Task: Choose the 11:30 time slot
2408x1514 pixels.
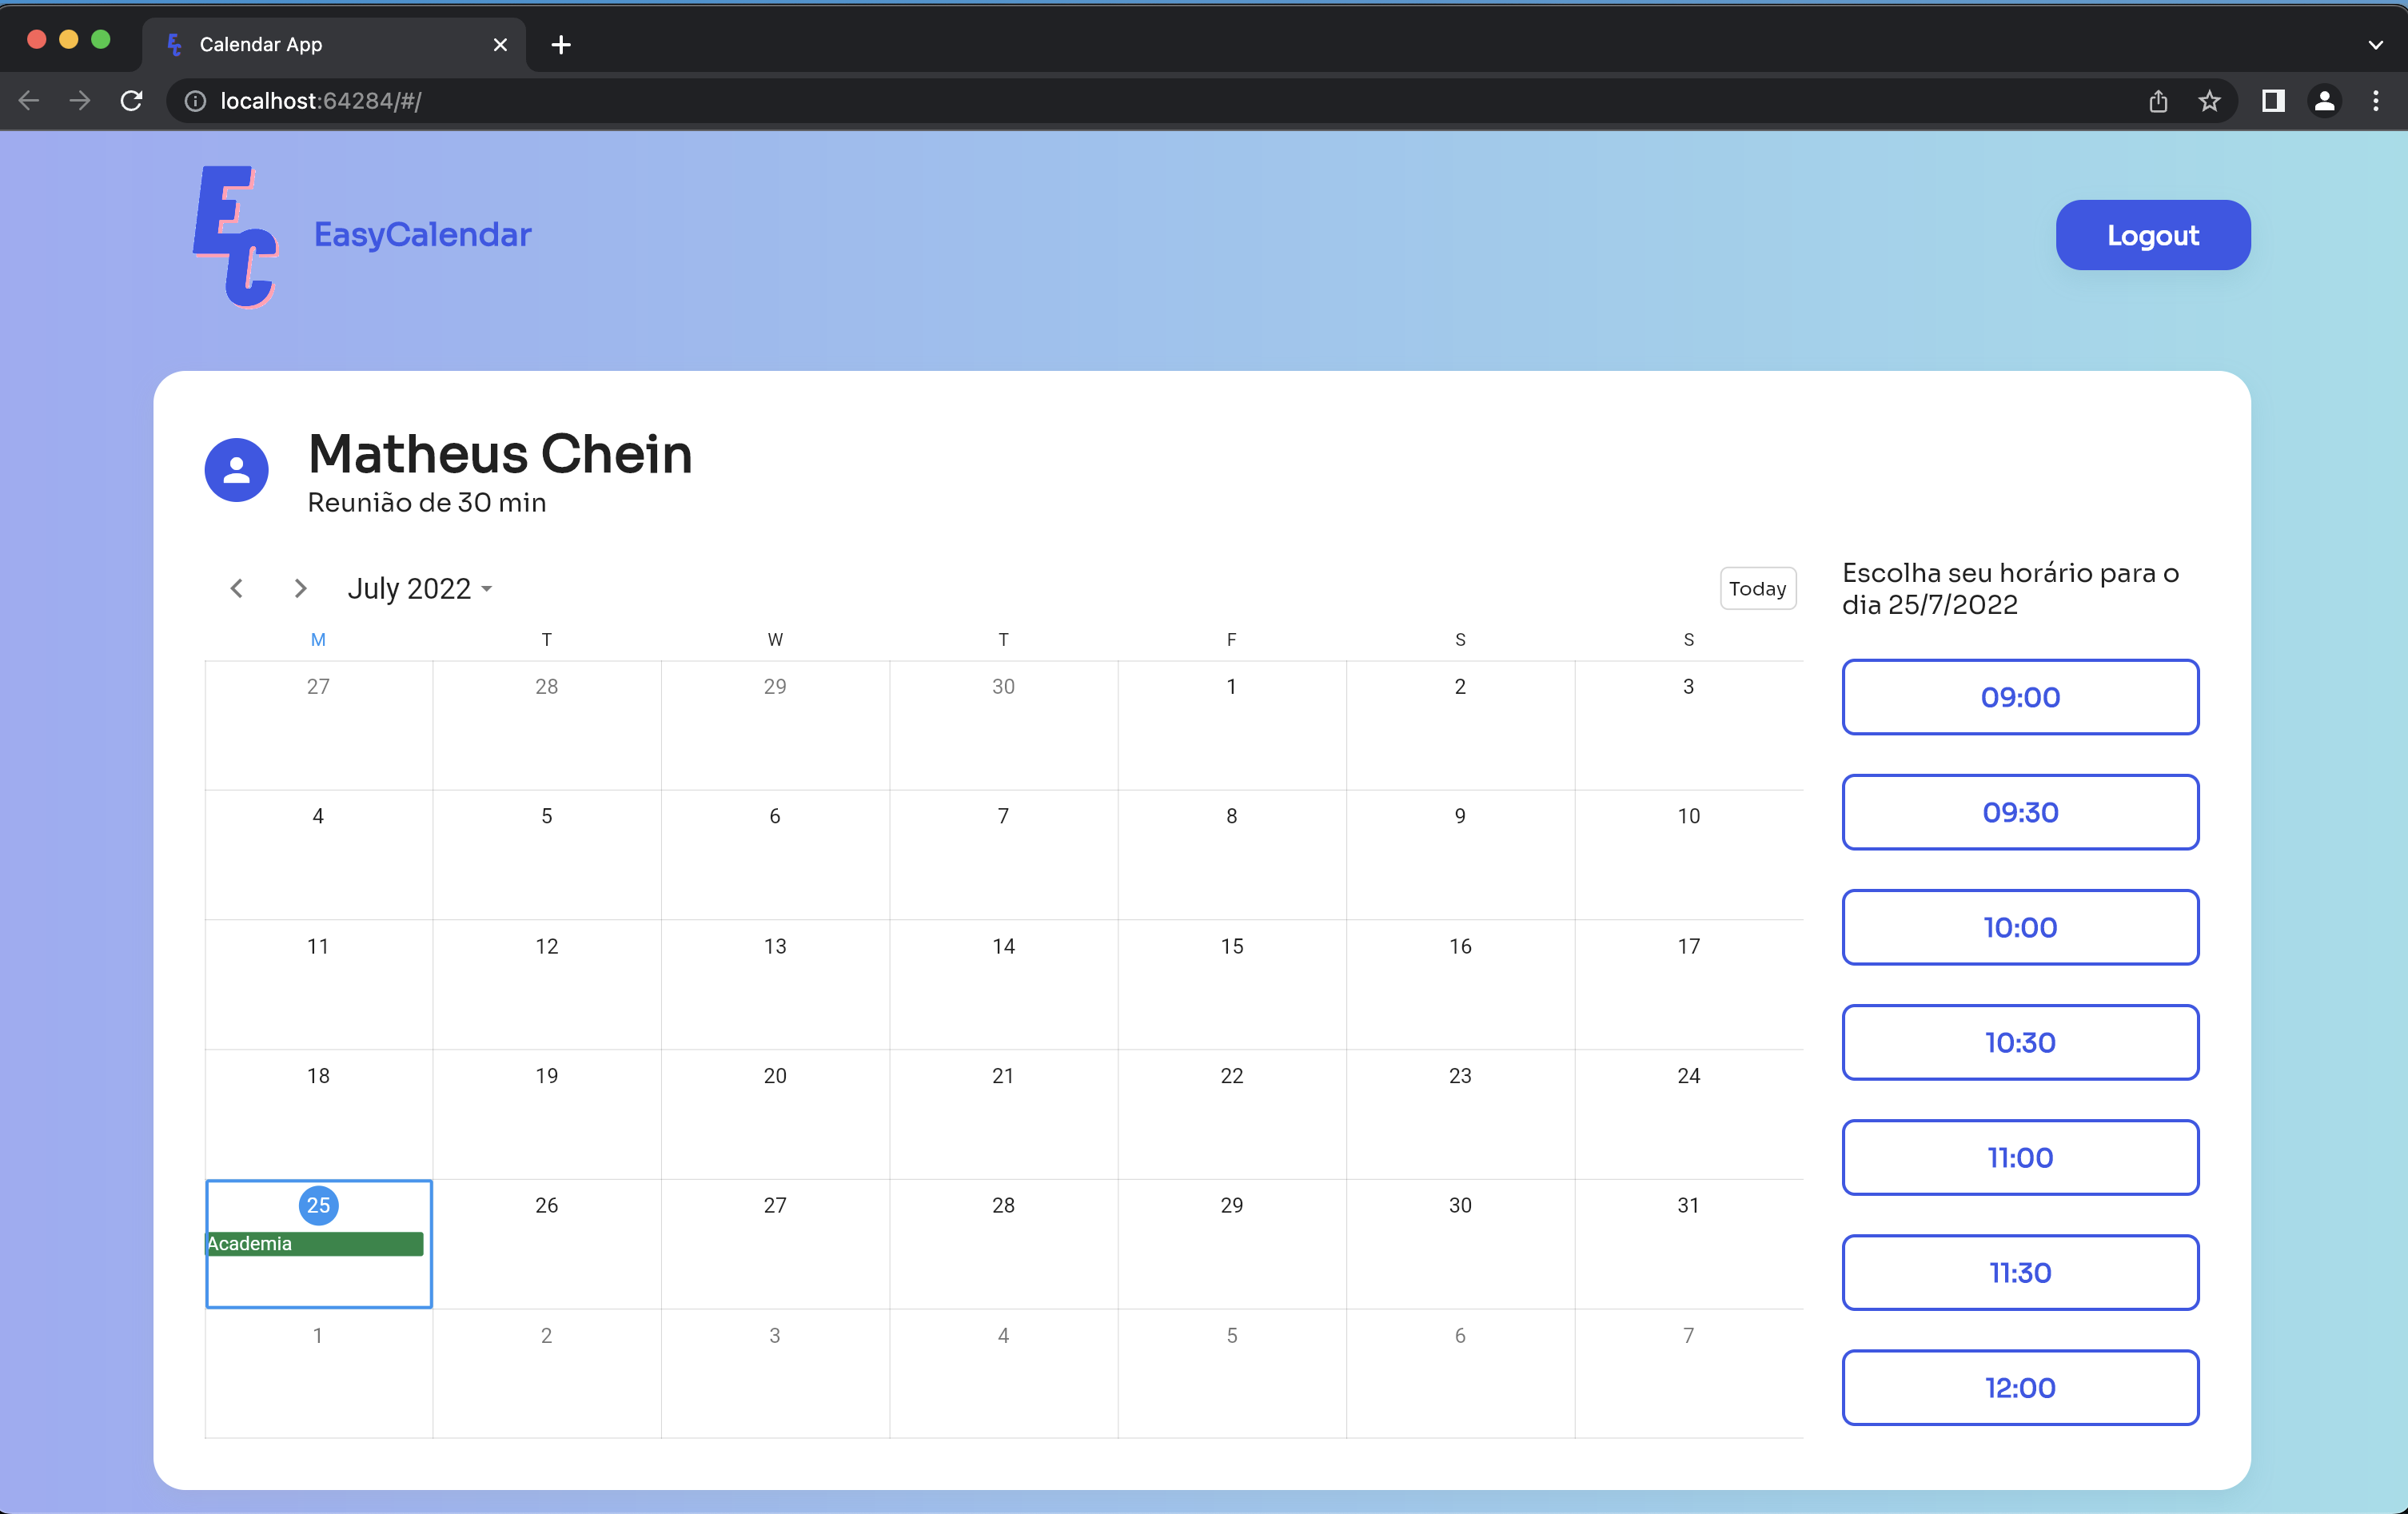Action: [2019, 1272]
